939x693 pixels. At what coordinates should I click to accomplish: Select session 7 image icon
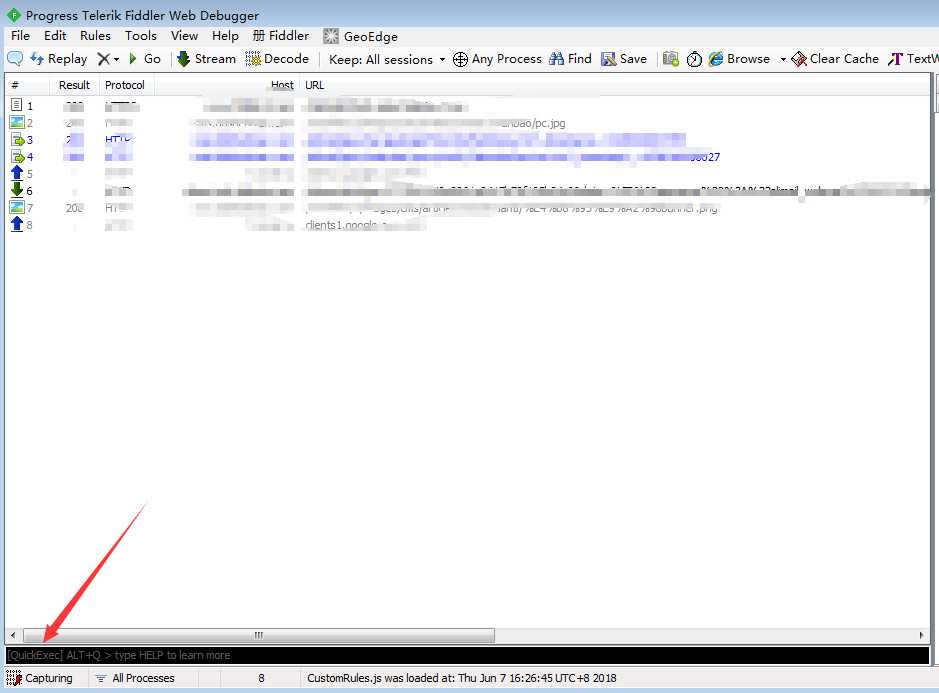click(x=17, y=207)
